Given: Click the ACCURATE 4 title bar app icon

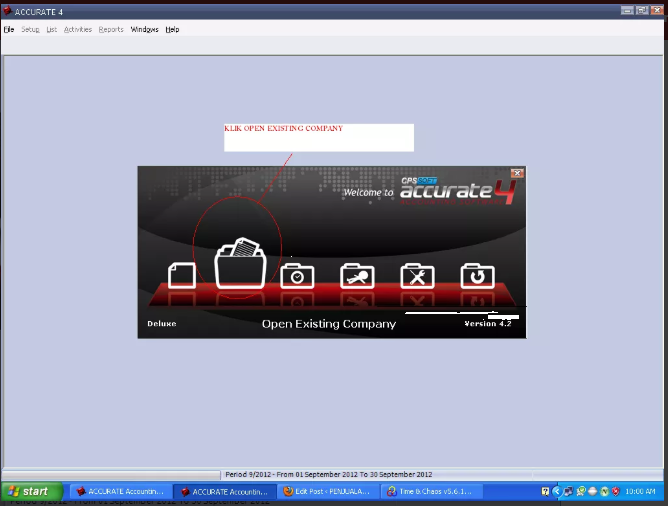Looking at the screenshot, I should tap(8, 11).
